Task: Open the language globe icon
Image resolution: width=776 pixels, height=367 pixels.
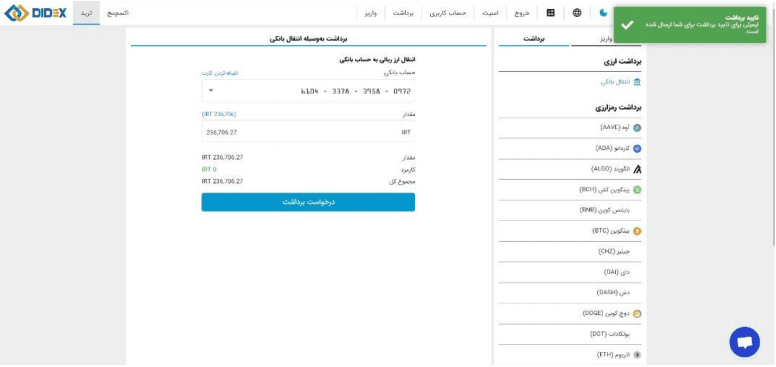Action: (x=577, y=13)
